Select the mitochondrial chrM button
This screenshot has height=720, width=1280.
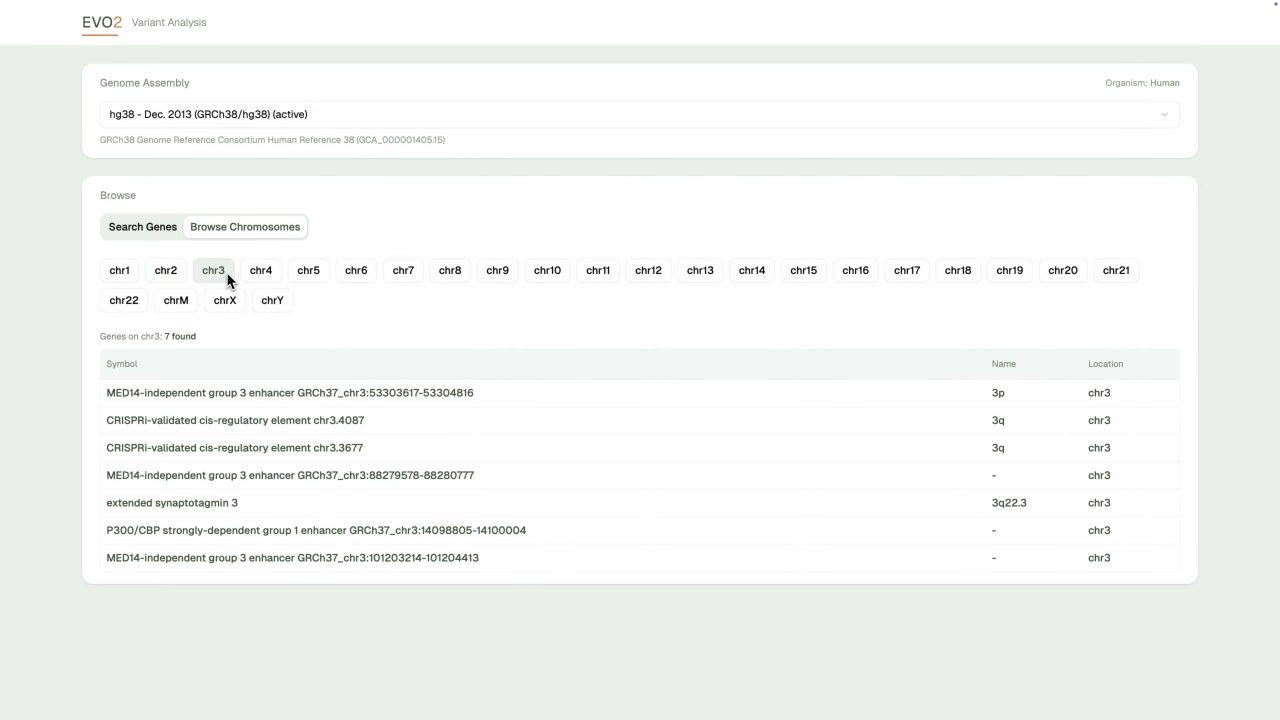click(x=176, y=301)
